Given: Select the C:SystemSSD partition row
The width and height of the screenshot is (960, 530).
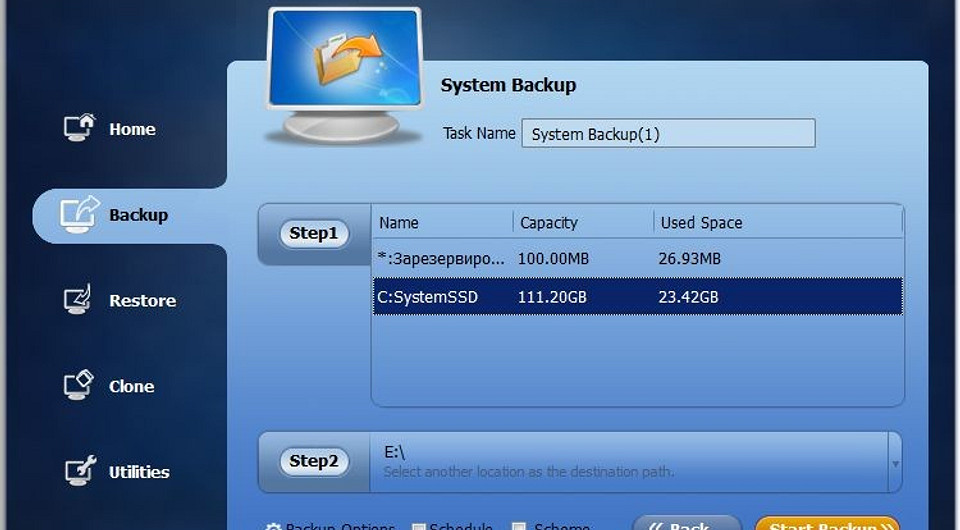Looking at the screenshot, I should (637, 297).
